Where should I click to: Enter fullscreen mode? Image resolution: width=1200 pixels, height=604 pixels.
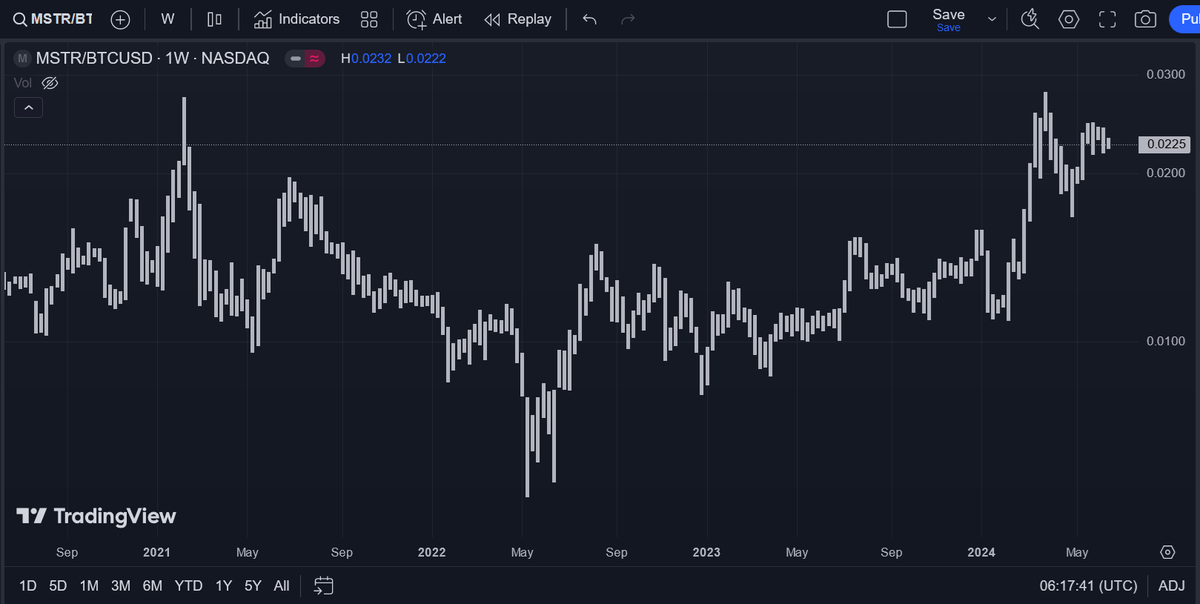click(x=1107, y=19)
